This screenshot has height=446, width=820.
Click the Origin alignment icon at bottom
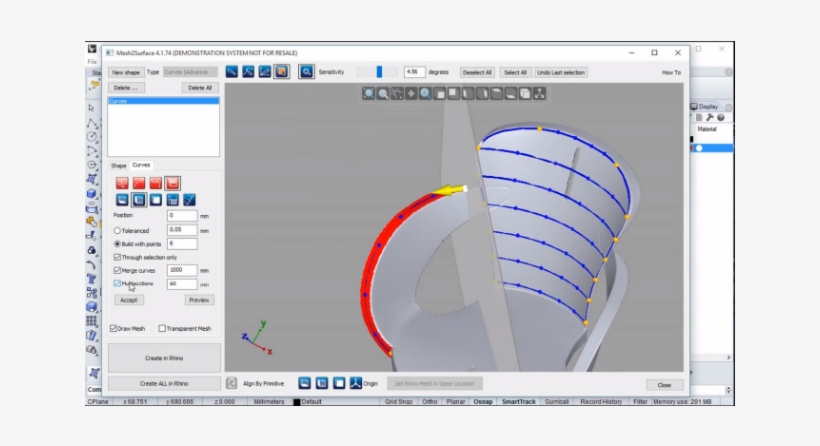(355, 383)
